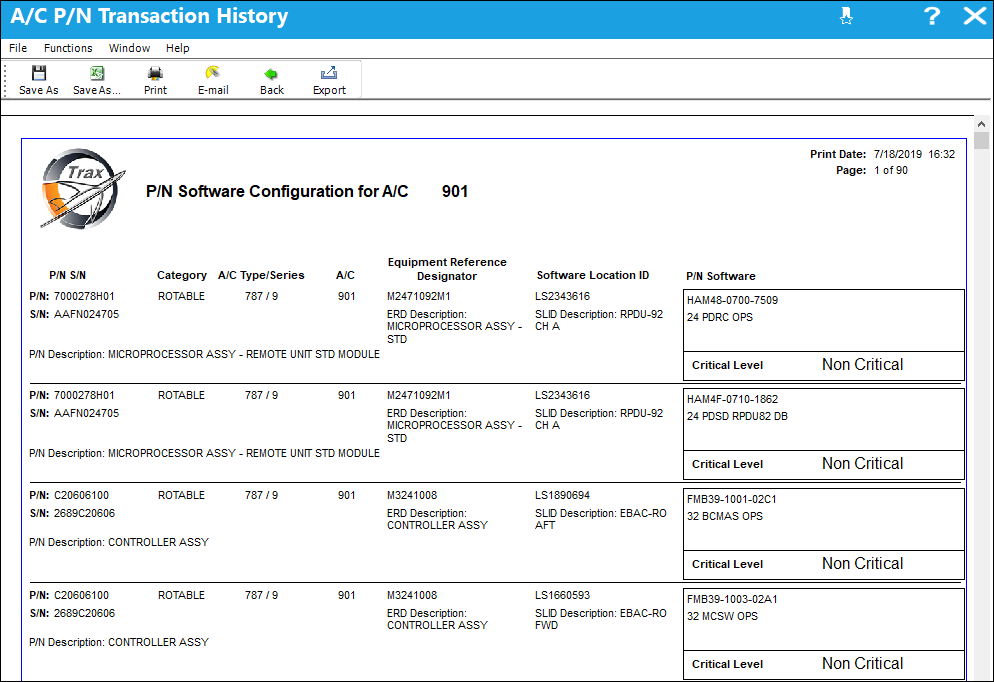This screenshot has height=682, width=994.
Task: Click the Print toolbar icon
Action: tap(155, 73)
